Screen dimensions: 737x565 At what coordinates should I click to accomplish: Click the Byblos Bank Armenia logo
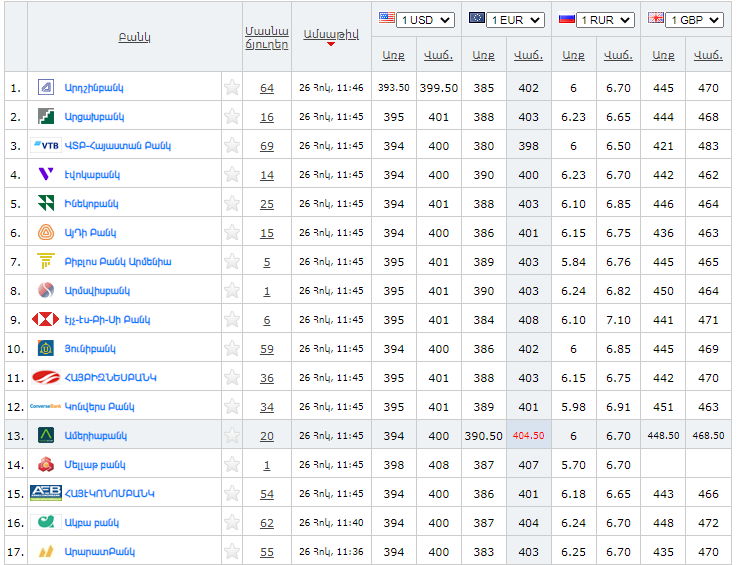[46, 261]
